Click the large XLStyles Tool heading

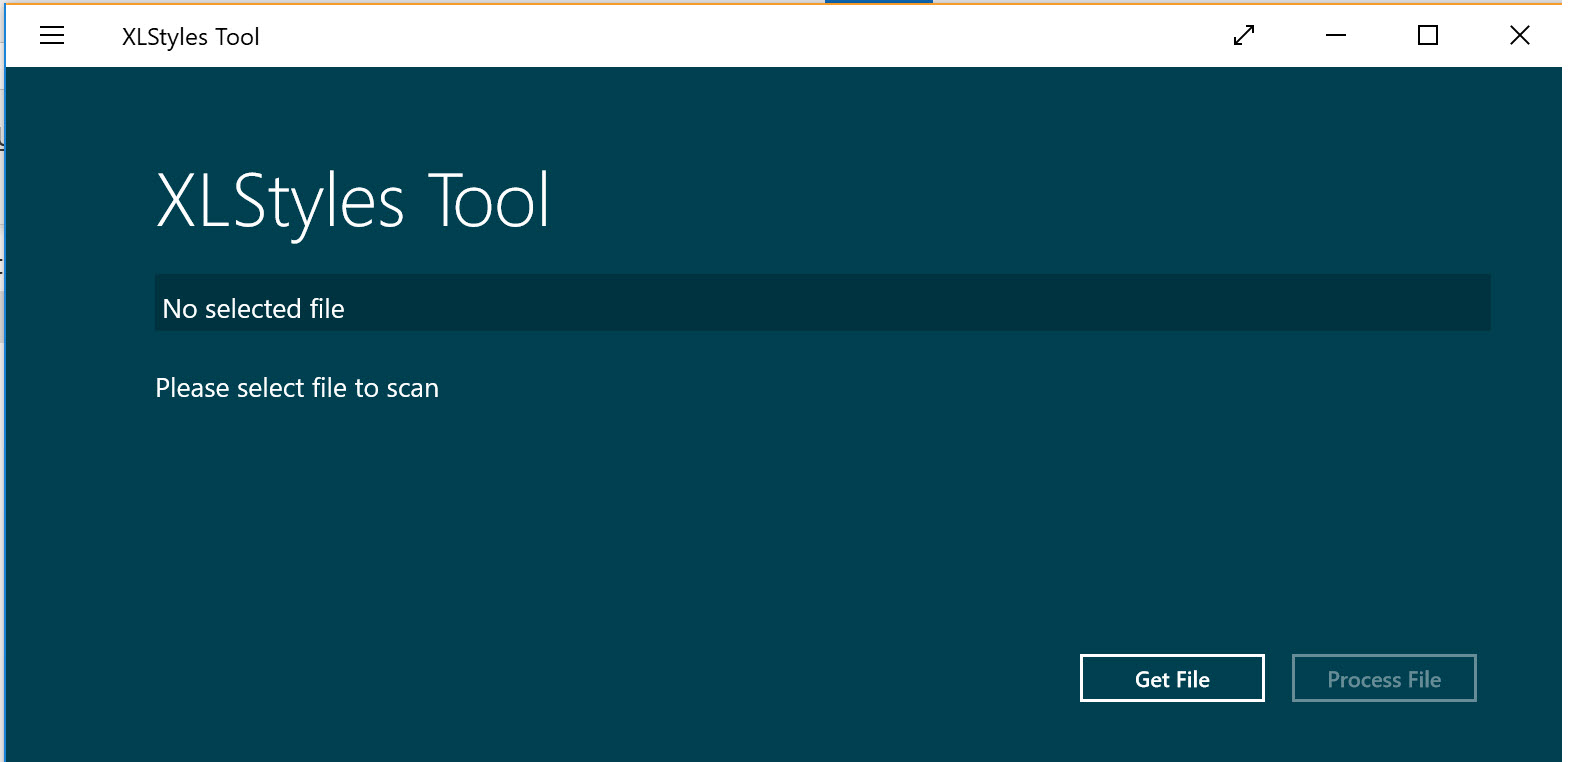(x=353, y=202)
